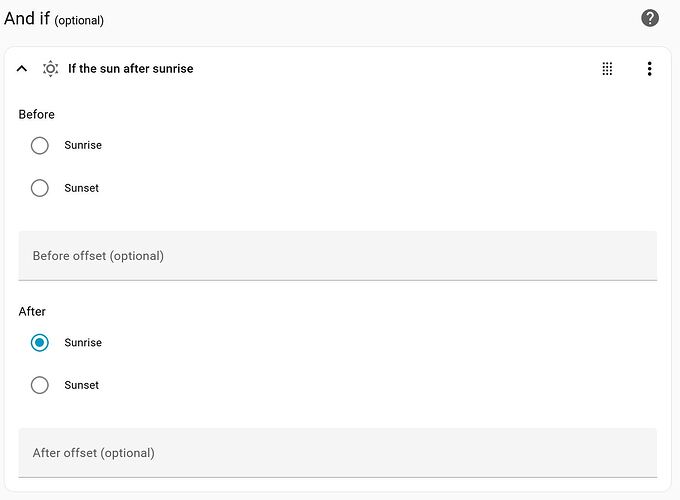Click selected Sunrise radio under After
The height and width of the screenshot is (500, 680).
pos(39,343)
